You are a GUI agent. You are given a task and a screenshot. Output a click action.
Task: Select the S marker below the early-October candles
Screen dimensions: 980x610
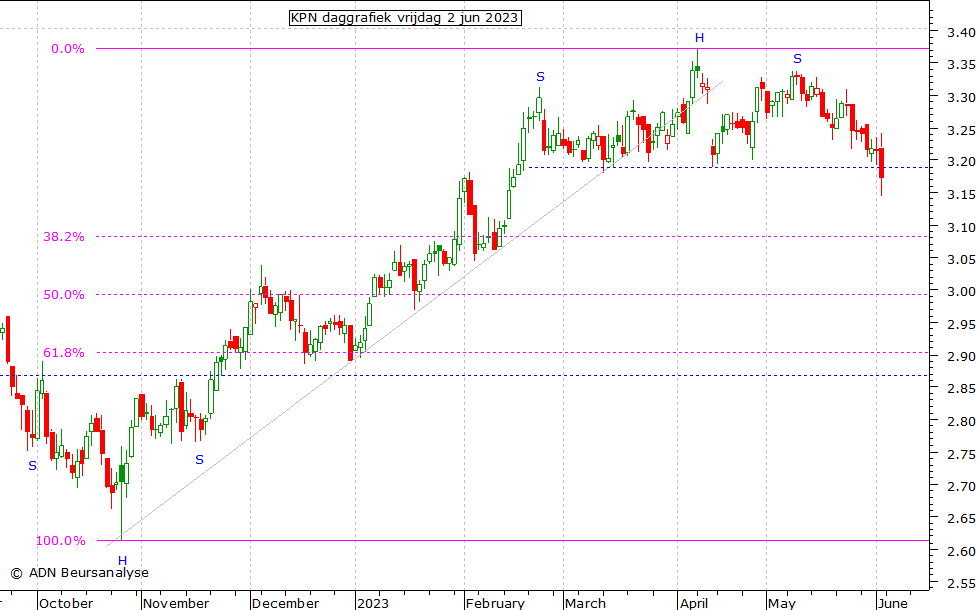[32, 466]
